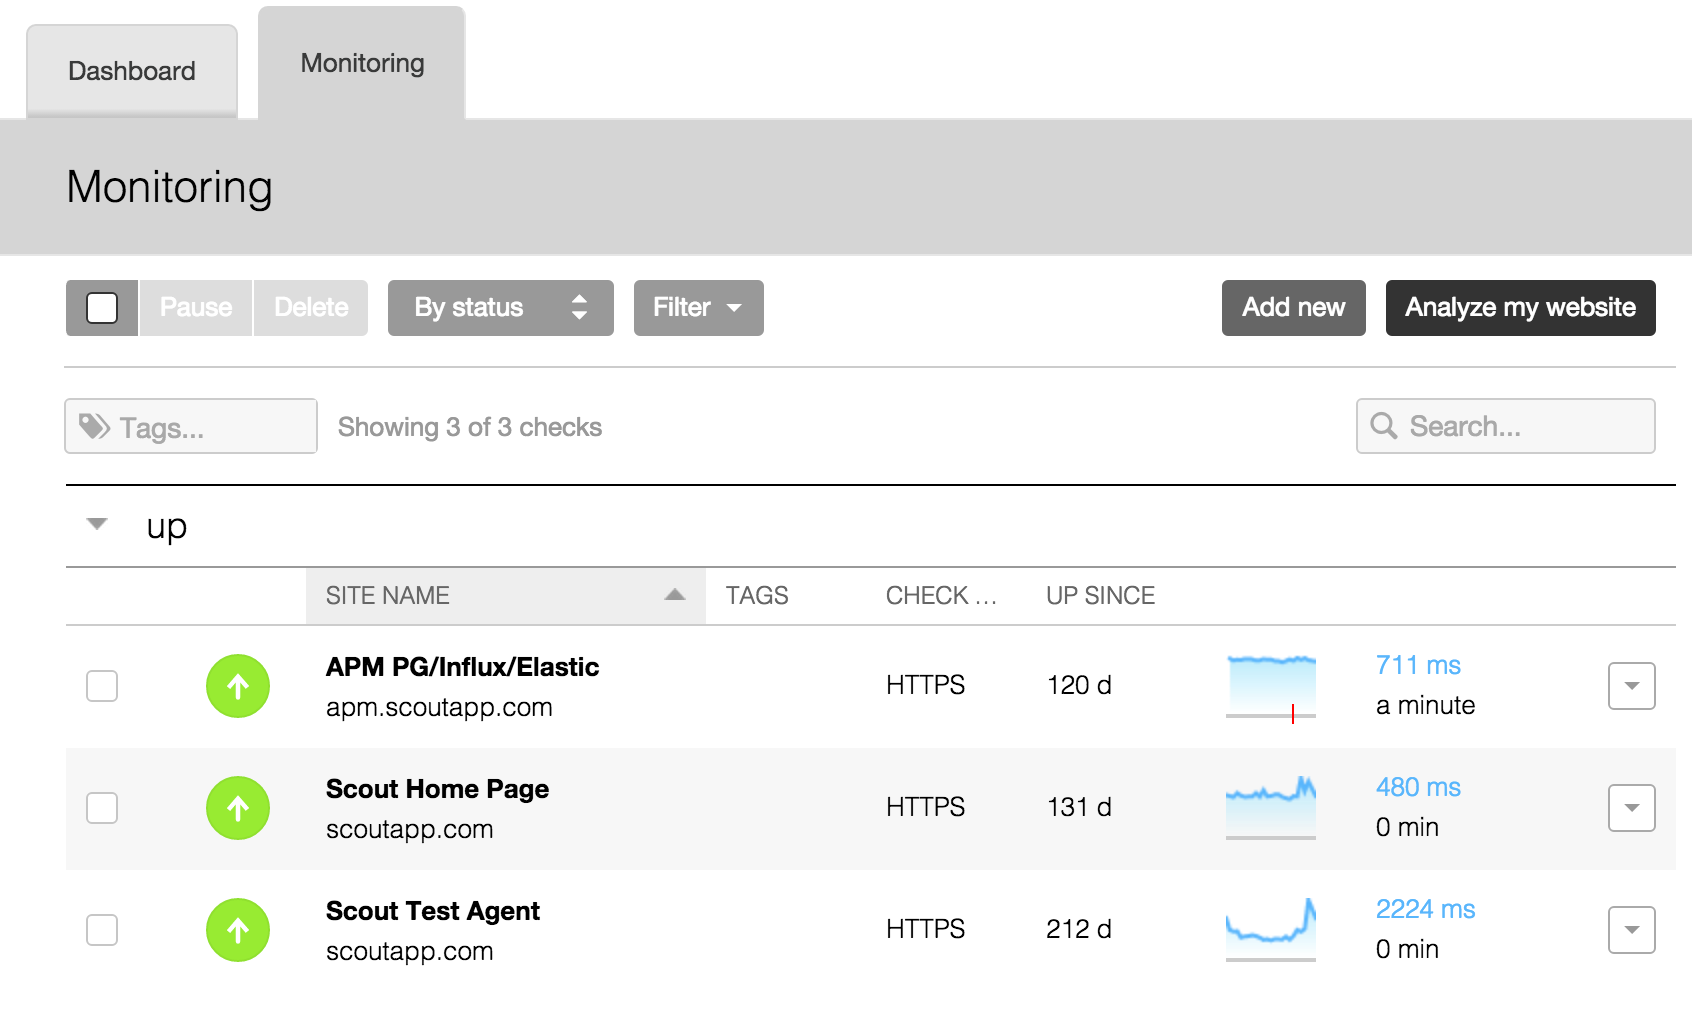Switch to the Dashboard tab
Viewport: 1692px width, 1016px height.
point(132,71)
